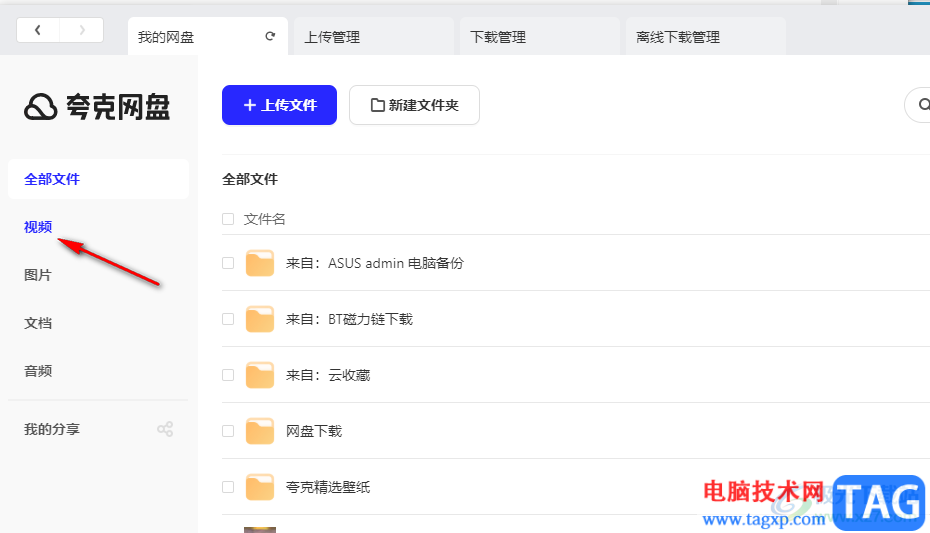Switch to the 离线下载管理 tab

tap(706, 37)
